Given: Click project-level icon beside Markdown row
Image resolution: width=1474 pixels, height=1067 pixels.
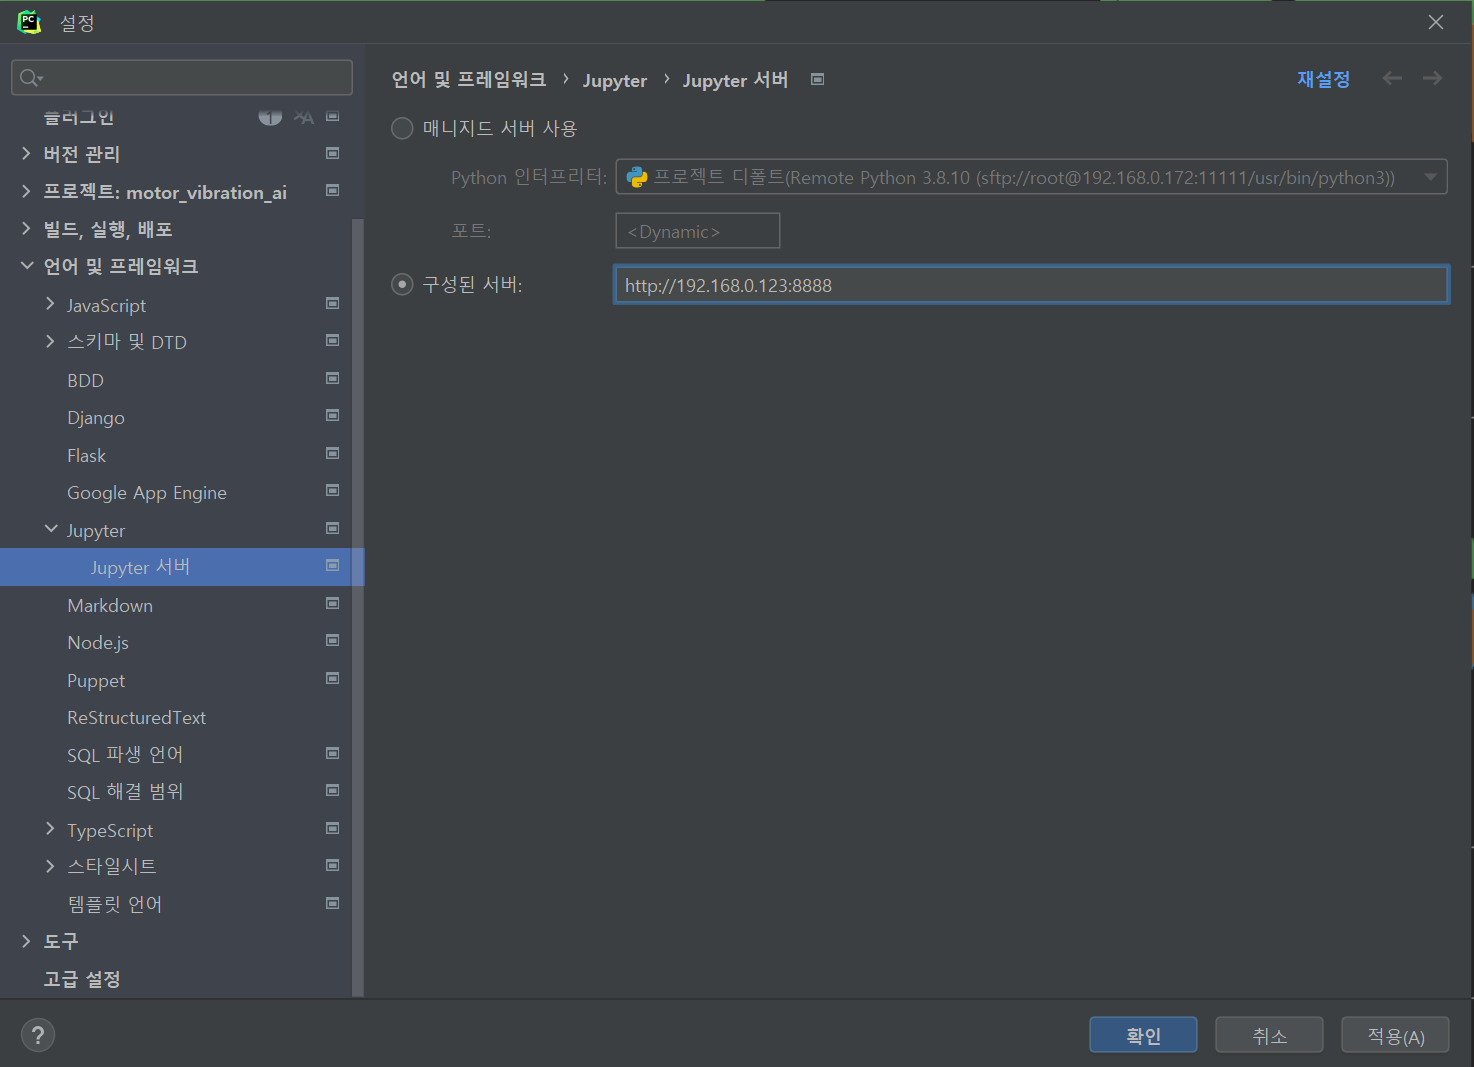Looking at the screenshot, I should (x=333, y=603).
